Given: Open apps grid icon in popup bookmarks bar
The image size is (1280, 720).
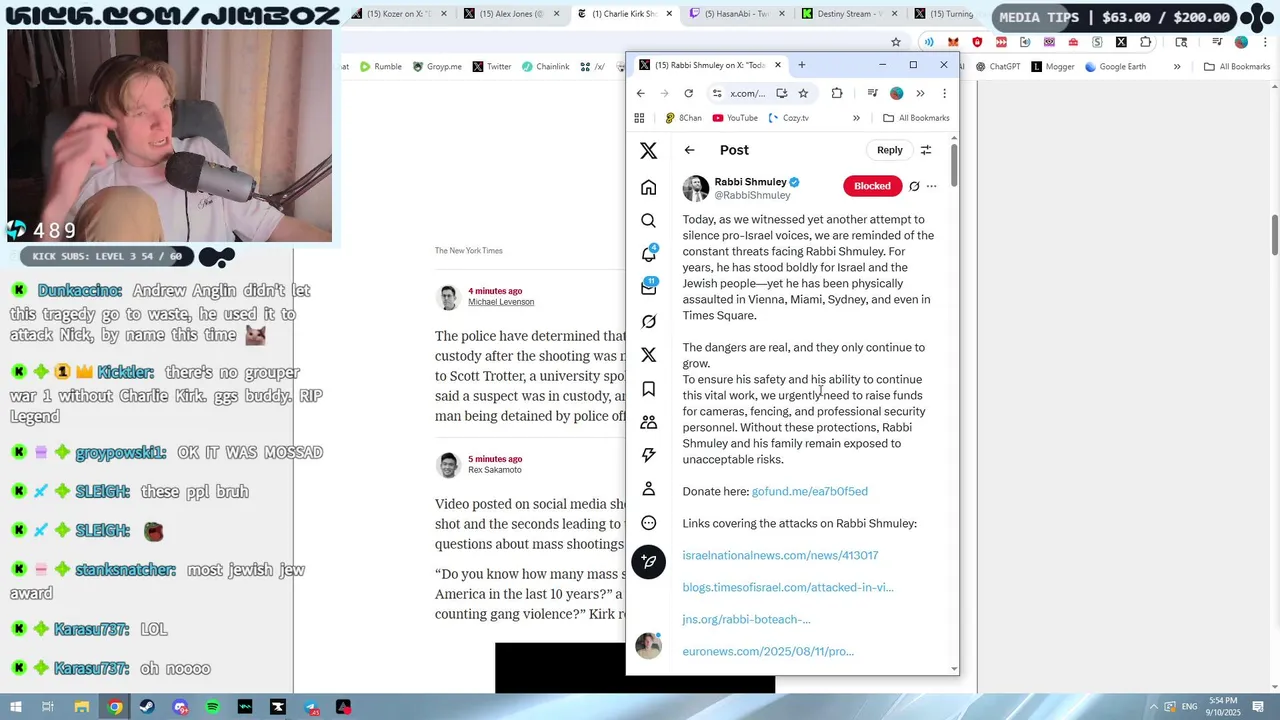Looking at the screenshot, I should tap(639, 118).
